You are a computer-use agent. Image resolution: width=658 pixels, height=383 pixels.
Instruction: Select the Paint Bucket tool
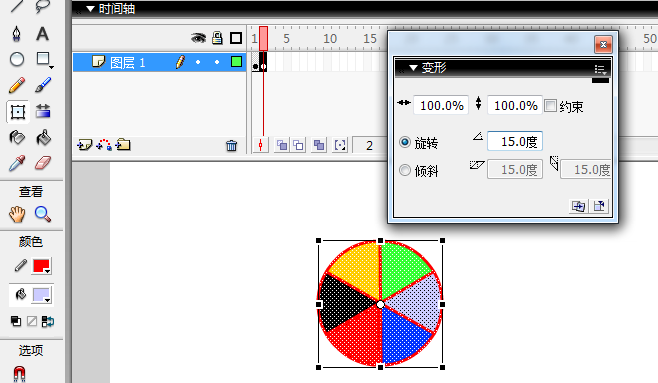(x=43, y=137)
